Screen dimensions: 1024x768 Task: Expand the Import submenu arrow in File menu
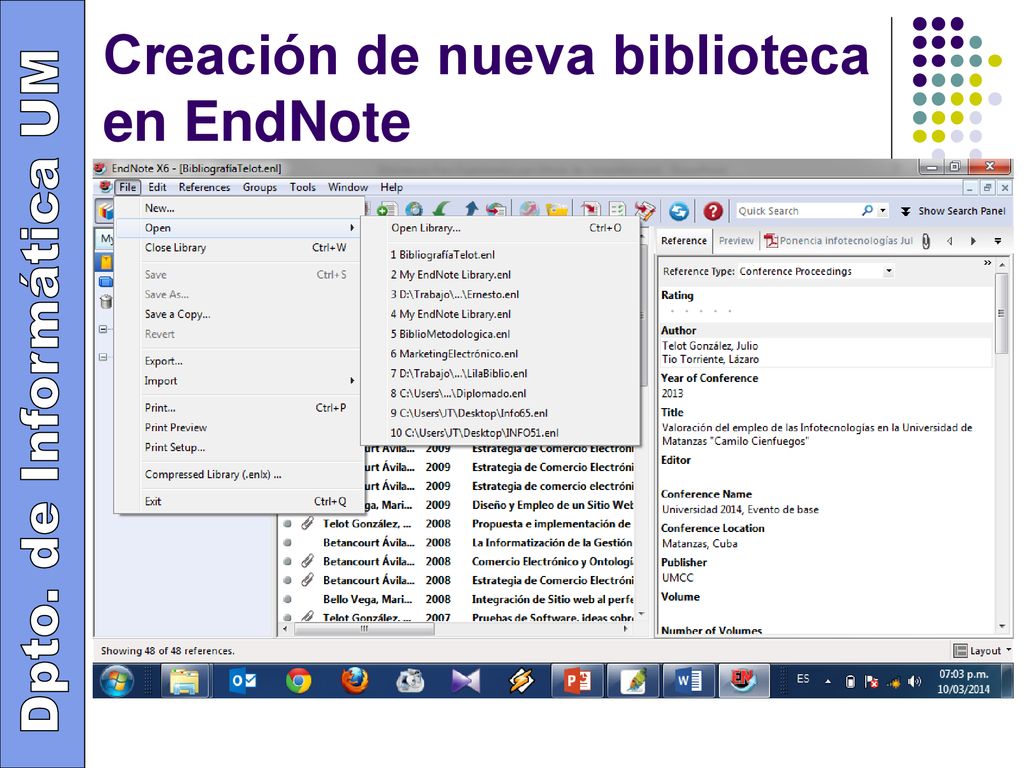pos(352,381)
